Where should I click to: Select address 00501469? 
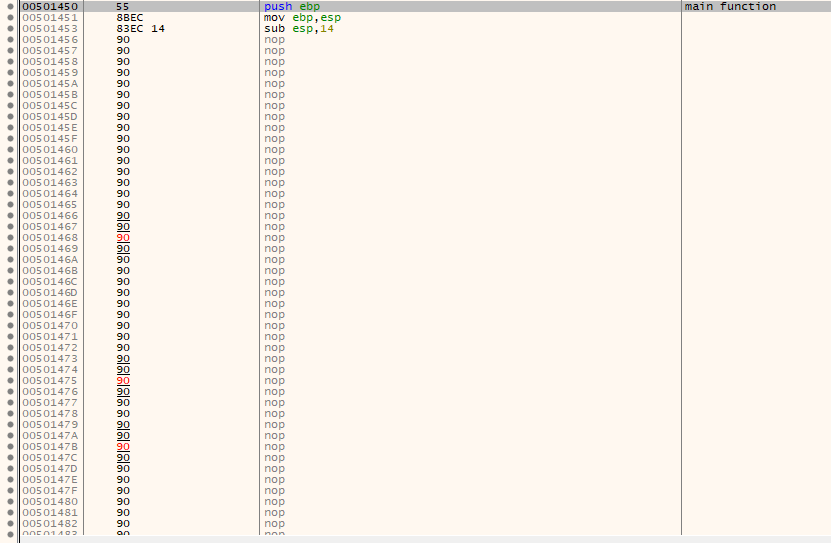pos(50,248)
